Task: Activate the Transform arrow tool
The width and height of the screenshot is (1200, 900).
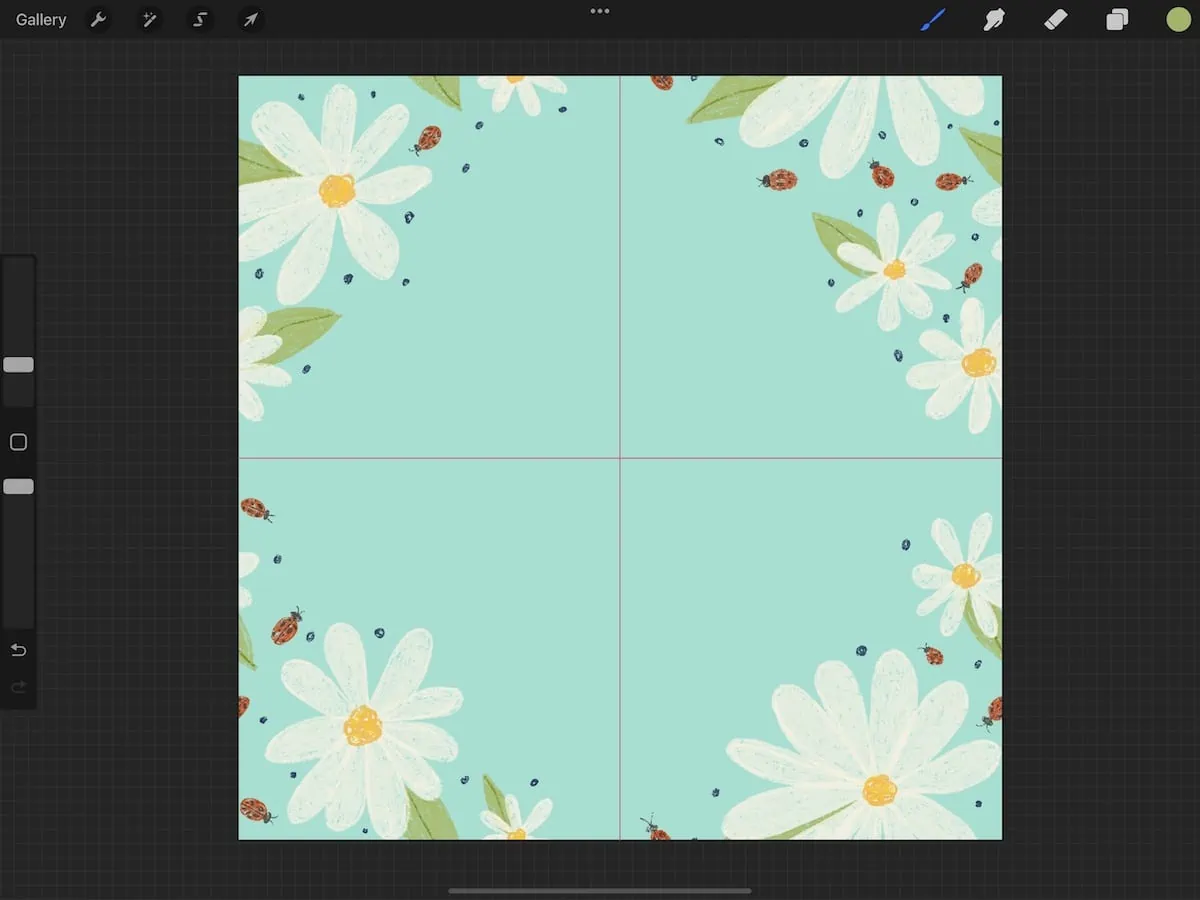Action: (x=250, y=20)
